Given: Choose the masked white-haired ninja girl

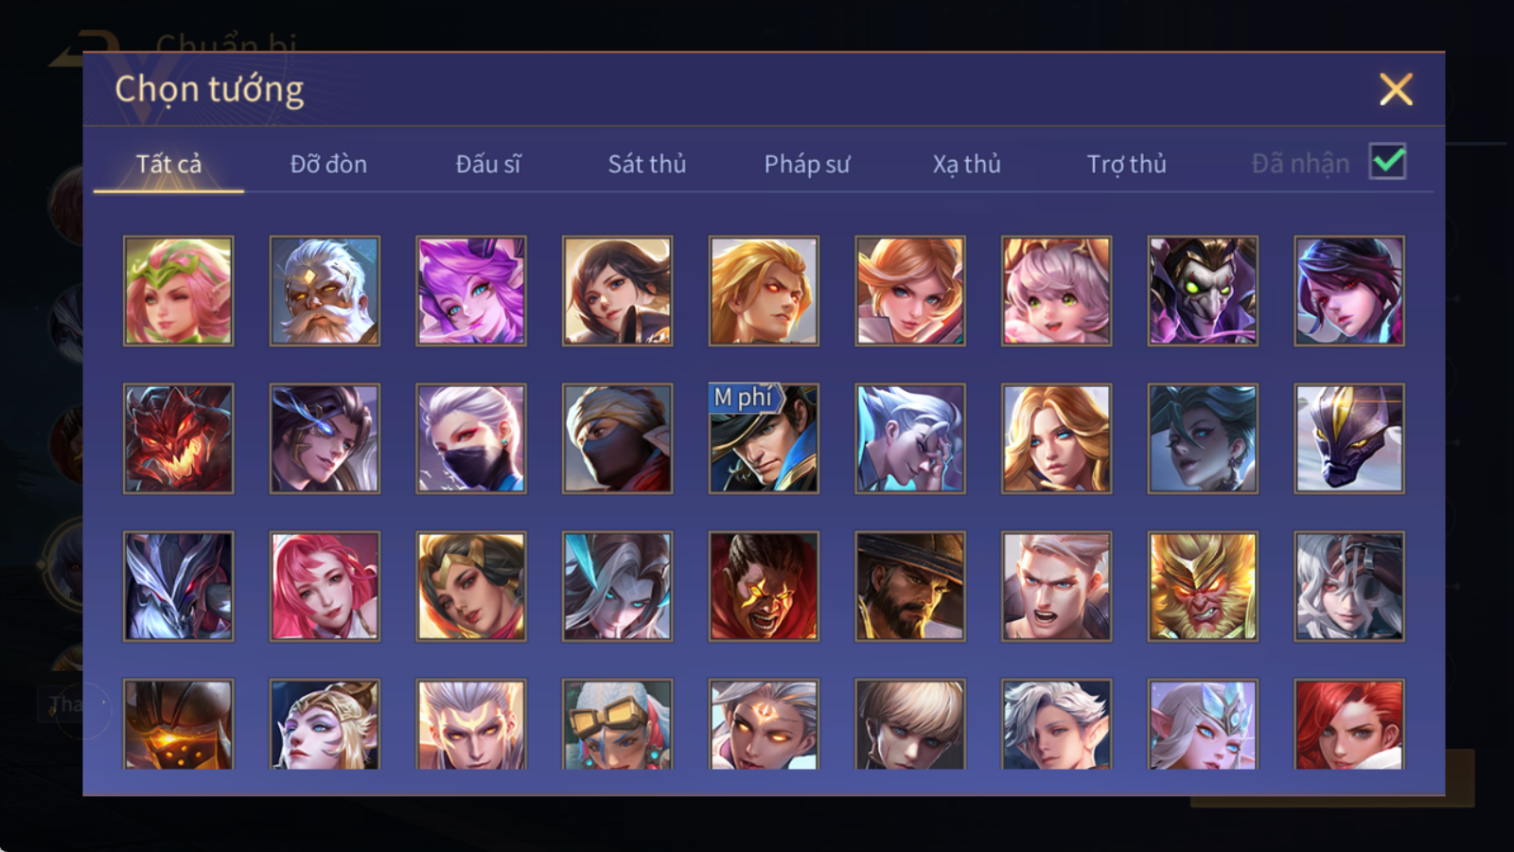Looking at the screenshot, I should (x=471, y=439).
